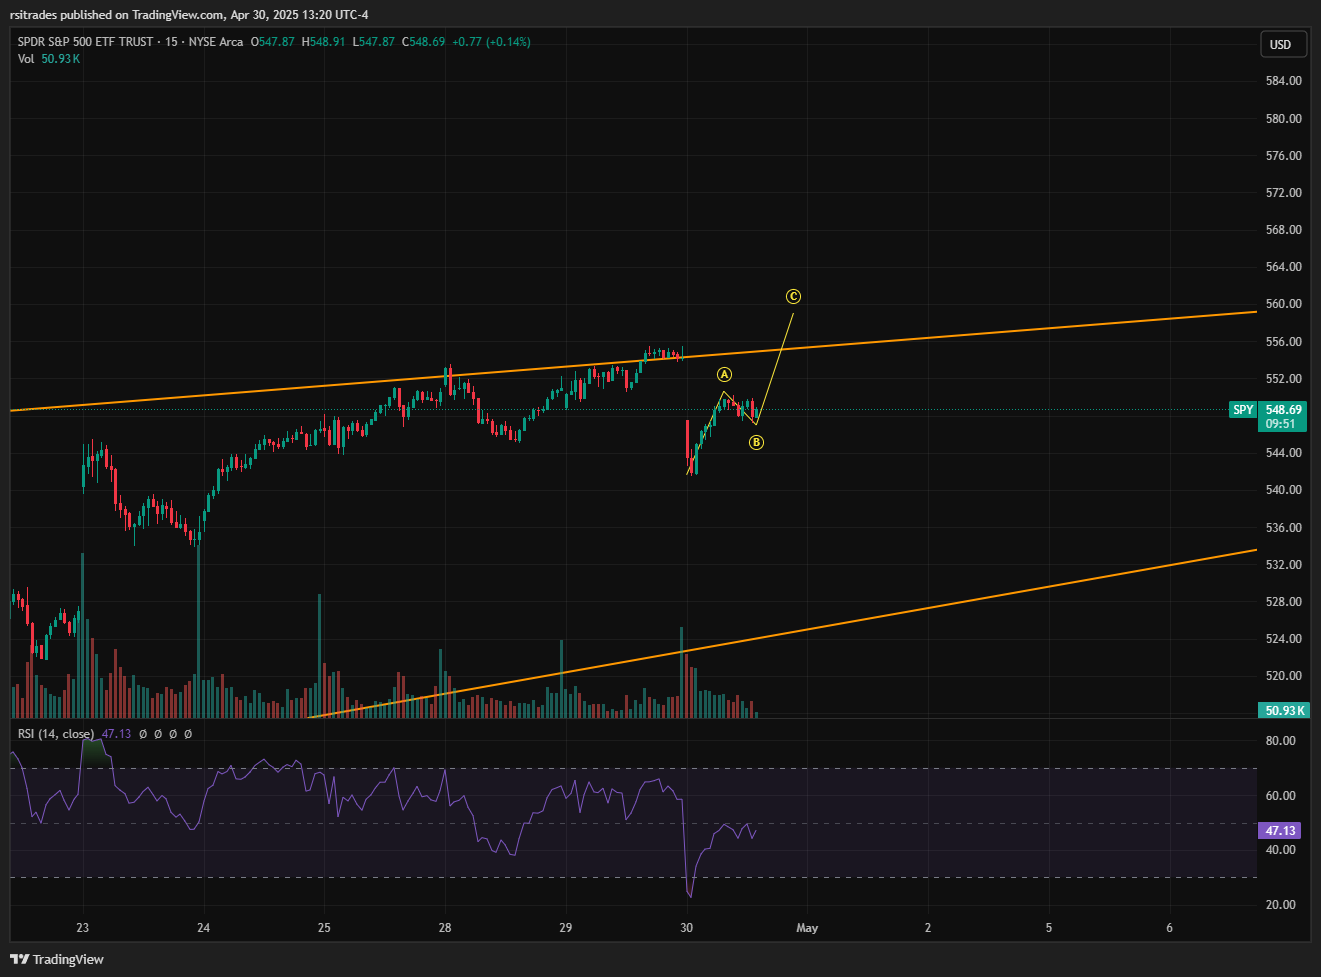Click the 572.00 price axis label
The image size is (1321, 977).
click(1284, 193)
